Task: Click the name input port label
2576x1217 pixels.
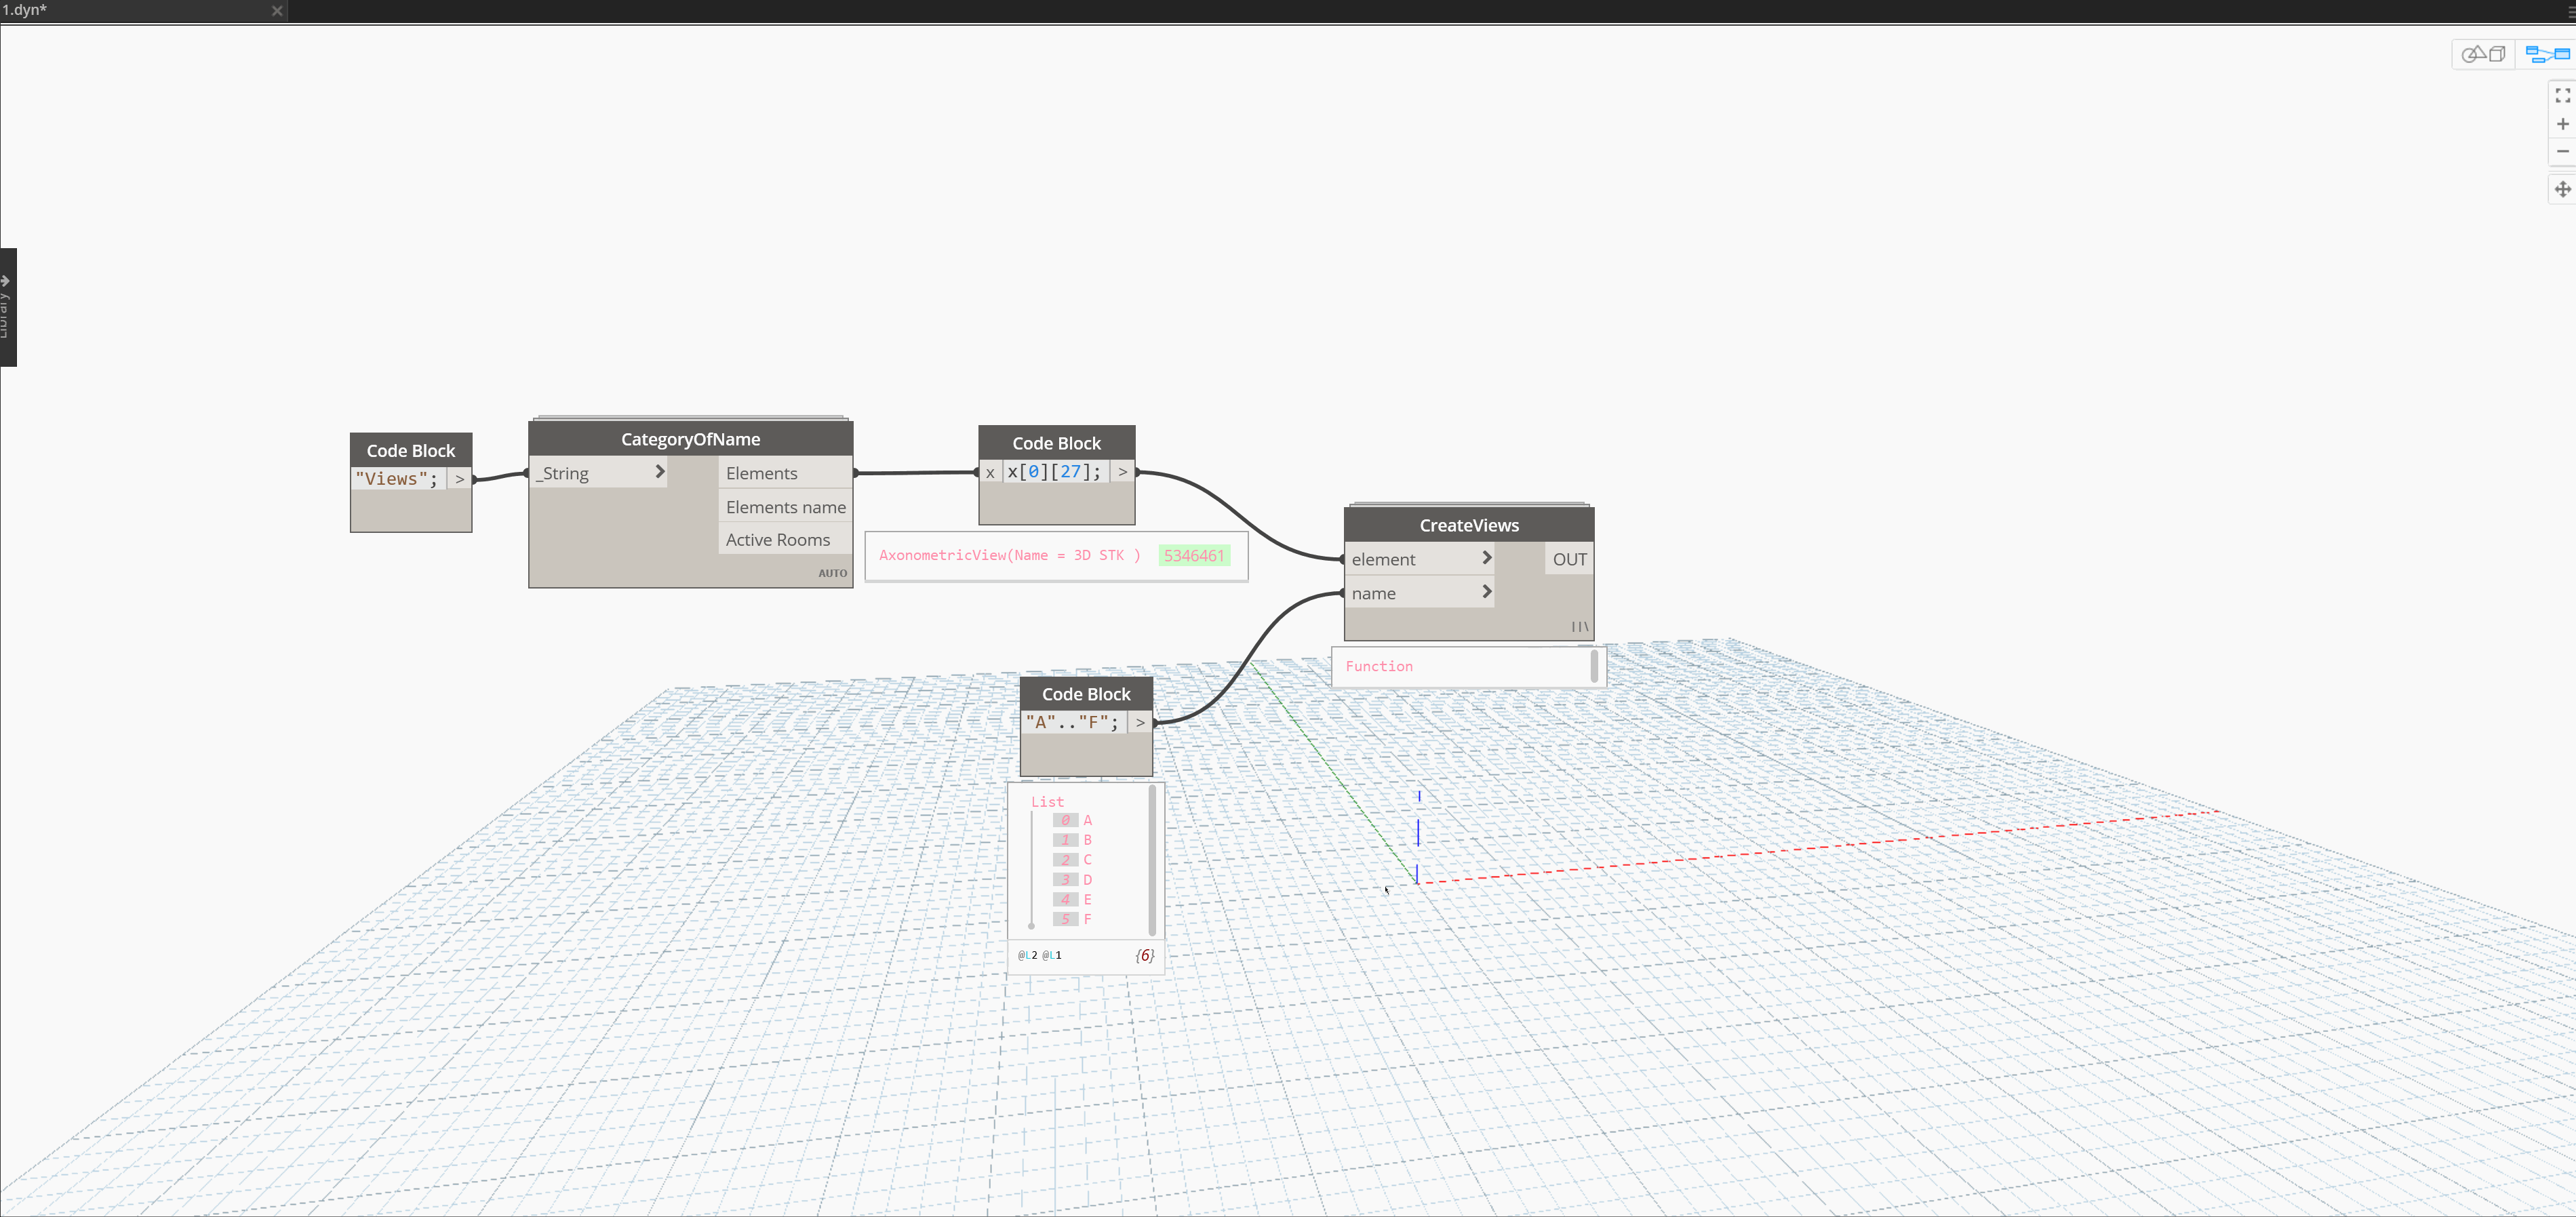Action: (1373, 593)
